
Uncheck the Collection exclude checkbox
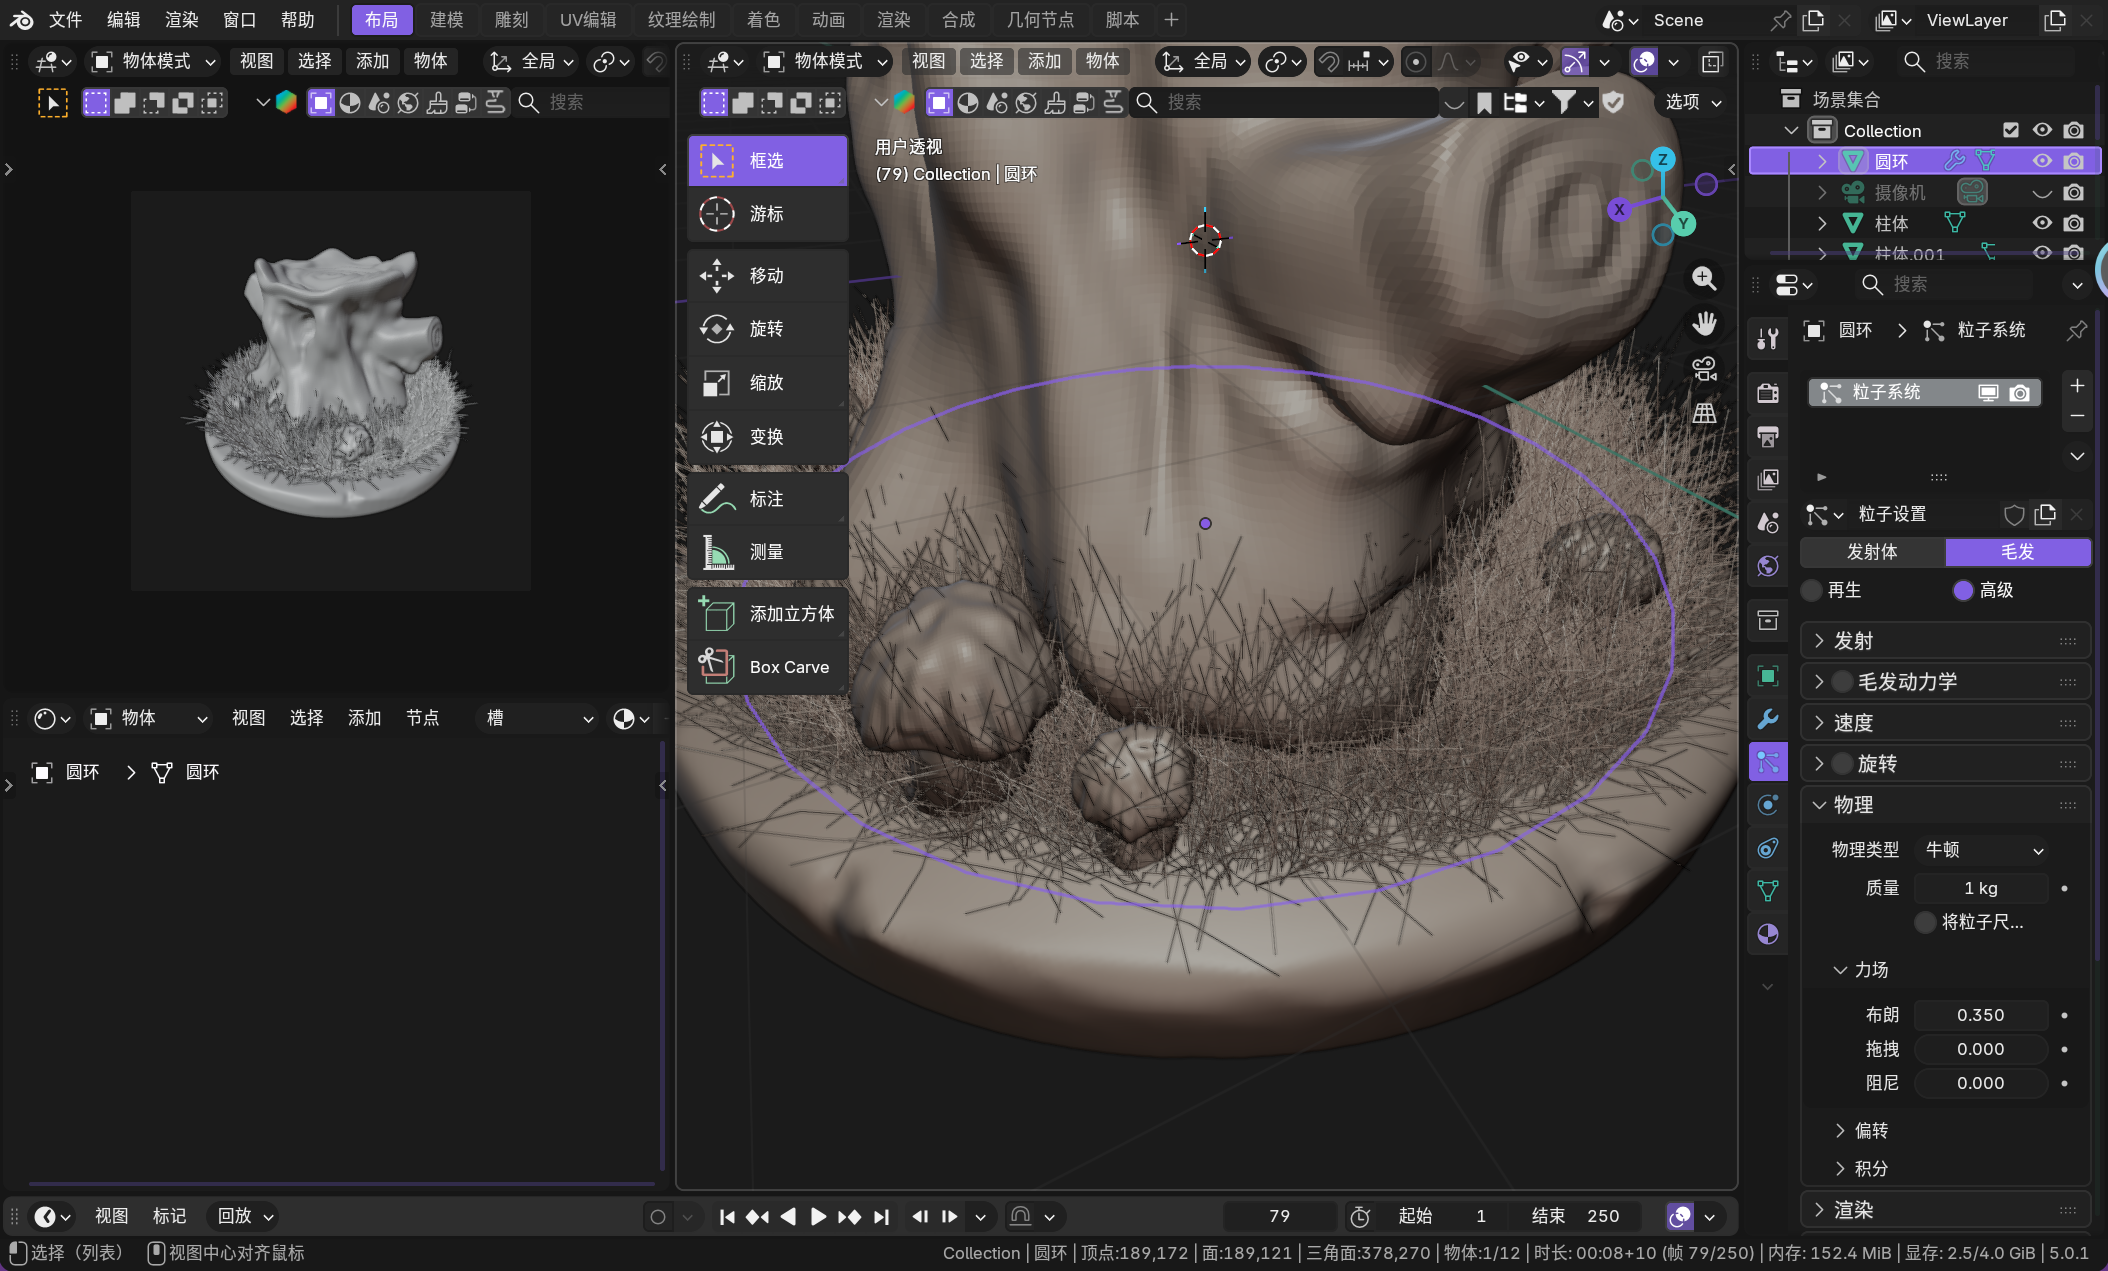2011,130
